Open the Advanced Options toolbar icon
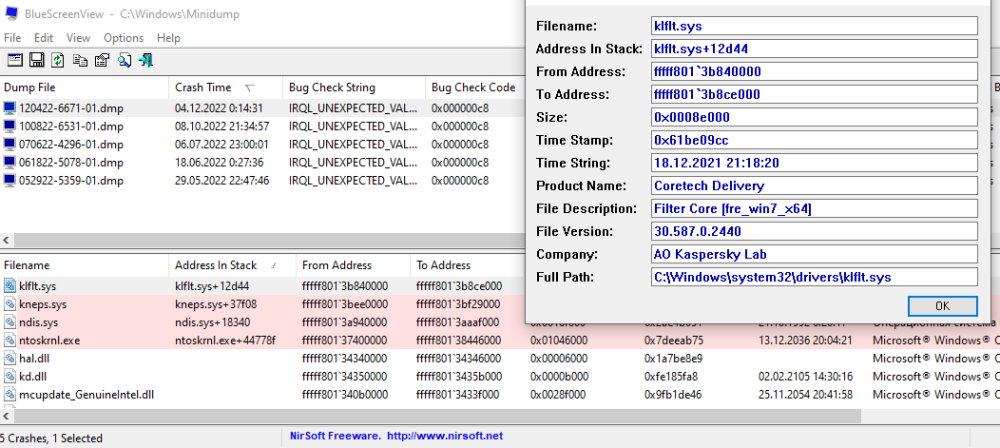The image size is (1000, 448). pyautogui.click(x=15, y=60)
